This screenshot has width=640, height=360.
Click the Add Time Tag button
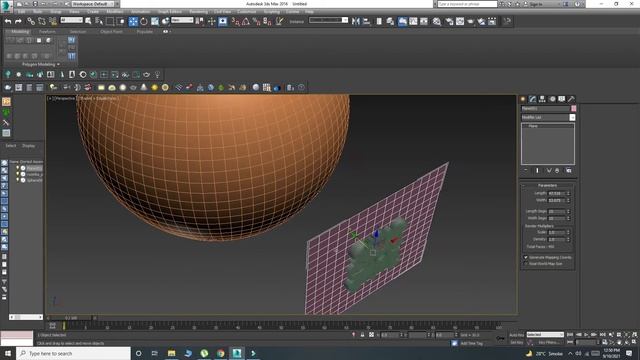[x=471, y=343]
